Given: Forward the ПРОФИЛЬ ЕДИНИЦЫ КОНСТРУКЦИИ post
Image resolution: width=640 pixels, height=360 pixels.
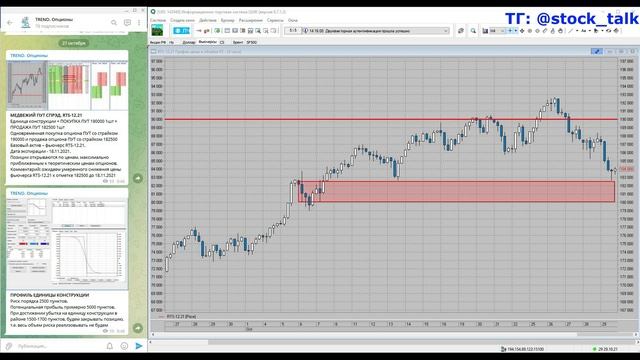Looking at the screenshot, I should point(138,328).
